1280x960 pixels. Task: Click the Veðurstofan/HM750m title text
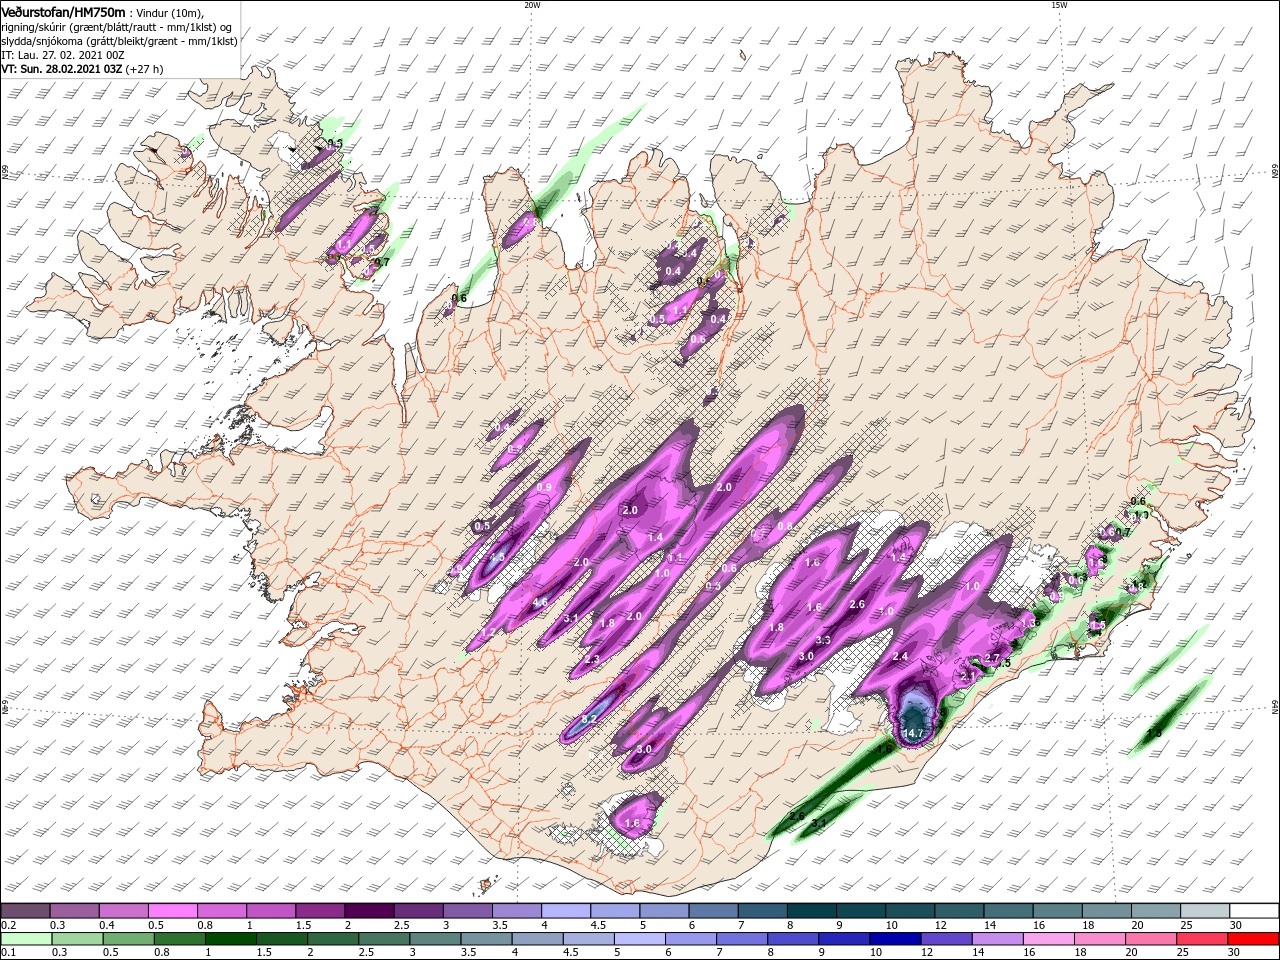(63, 12)
